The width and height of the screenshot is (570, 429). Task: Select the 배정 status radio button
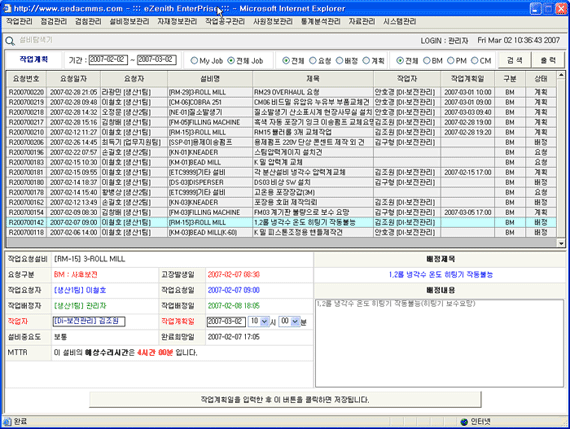click(x=339, y=61)
